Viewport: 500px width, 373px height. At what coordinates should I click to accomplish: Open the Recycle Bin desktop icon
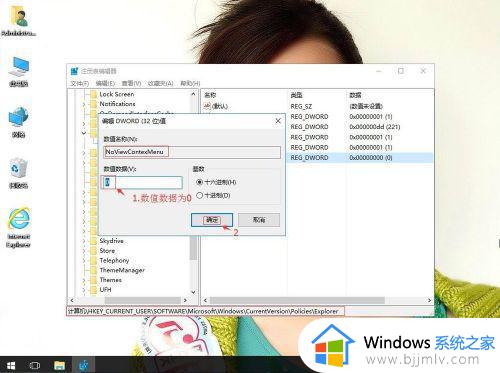[x=19, y=173]
